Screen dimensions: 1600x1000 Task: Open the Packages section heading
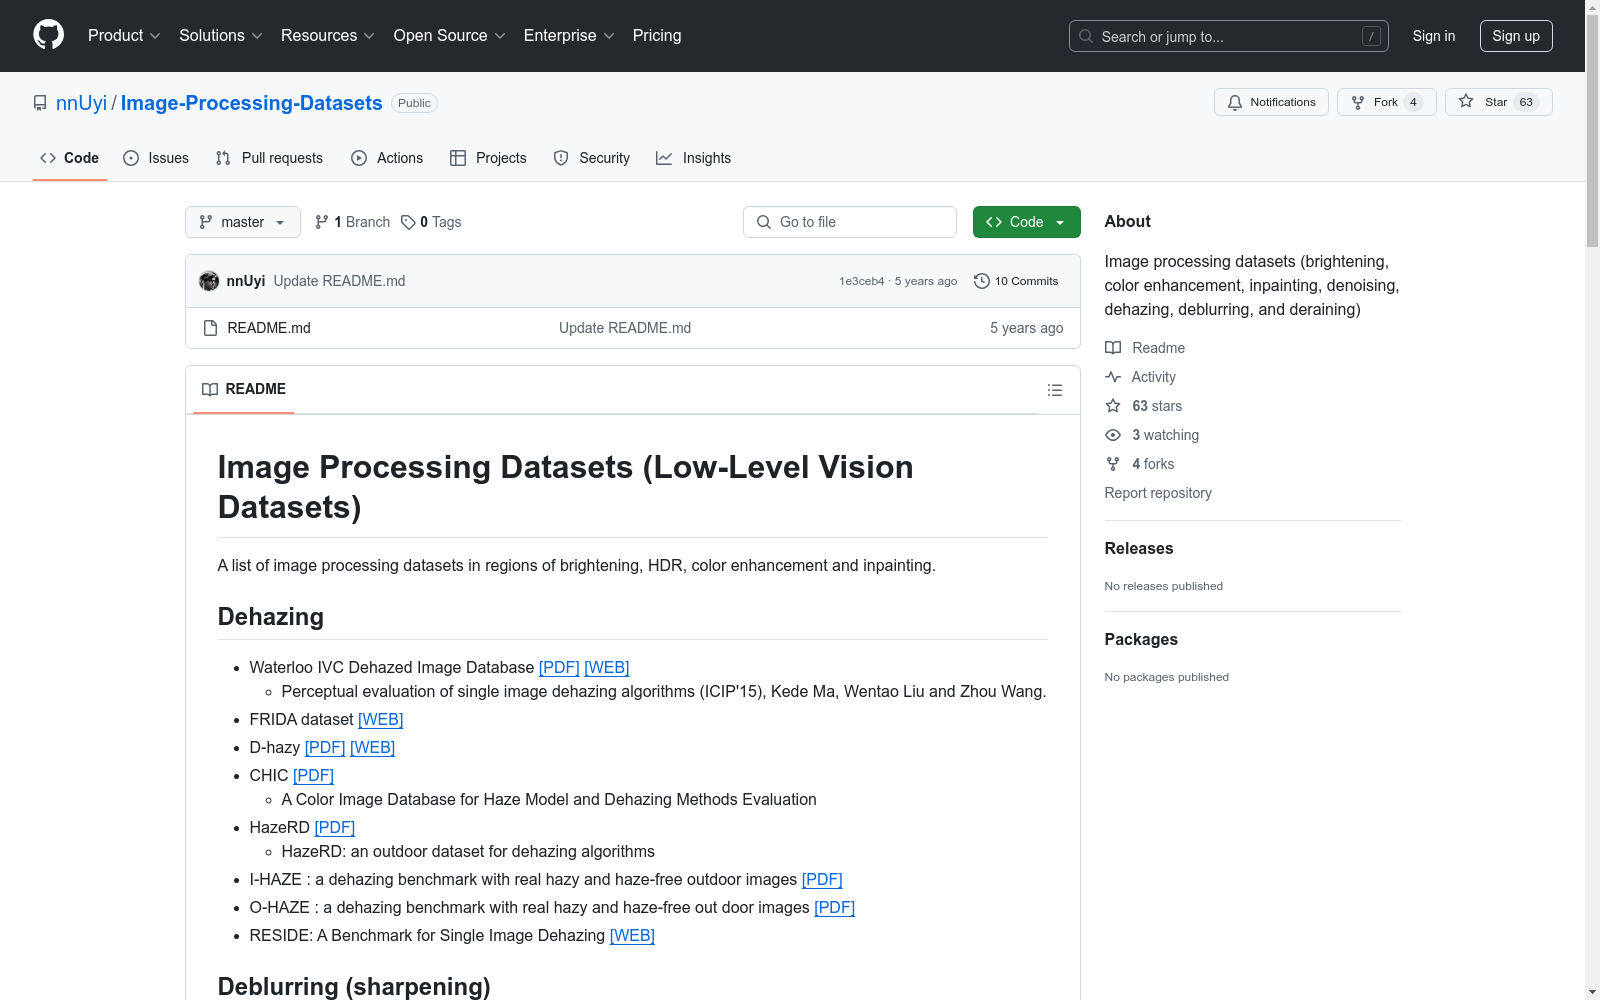coord(1141,639)
